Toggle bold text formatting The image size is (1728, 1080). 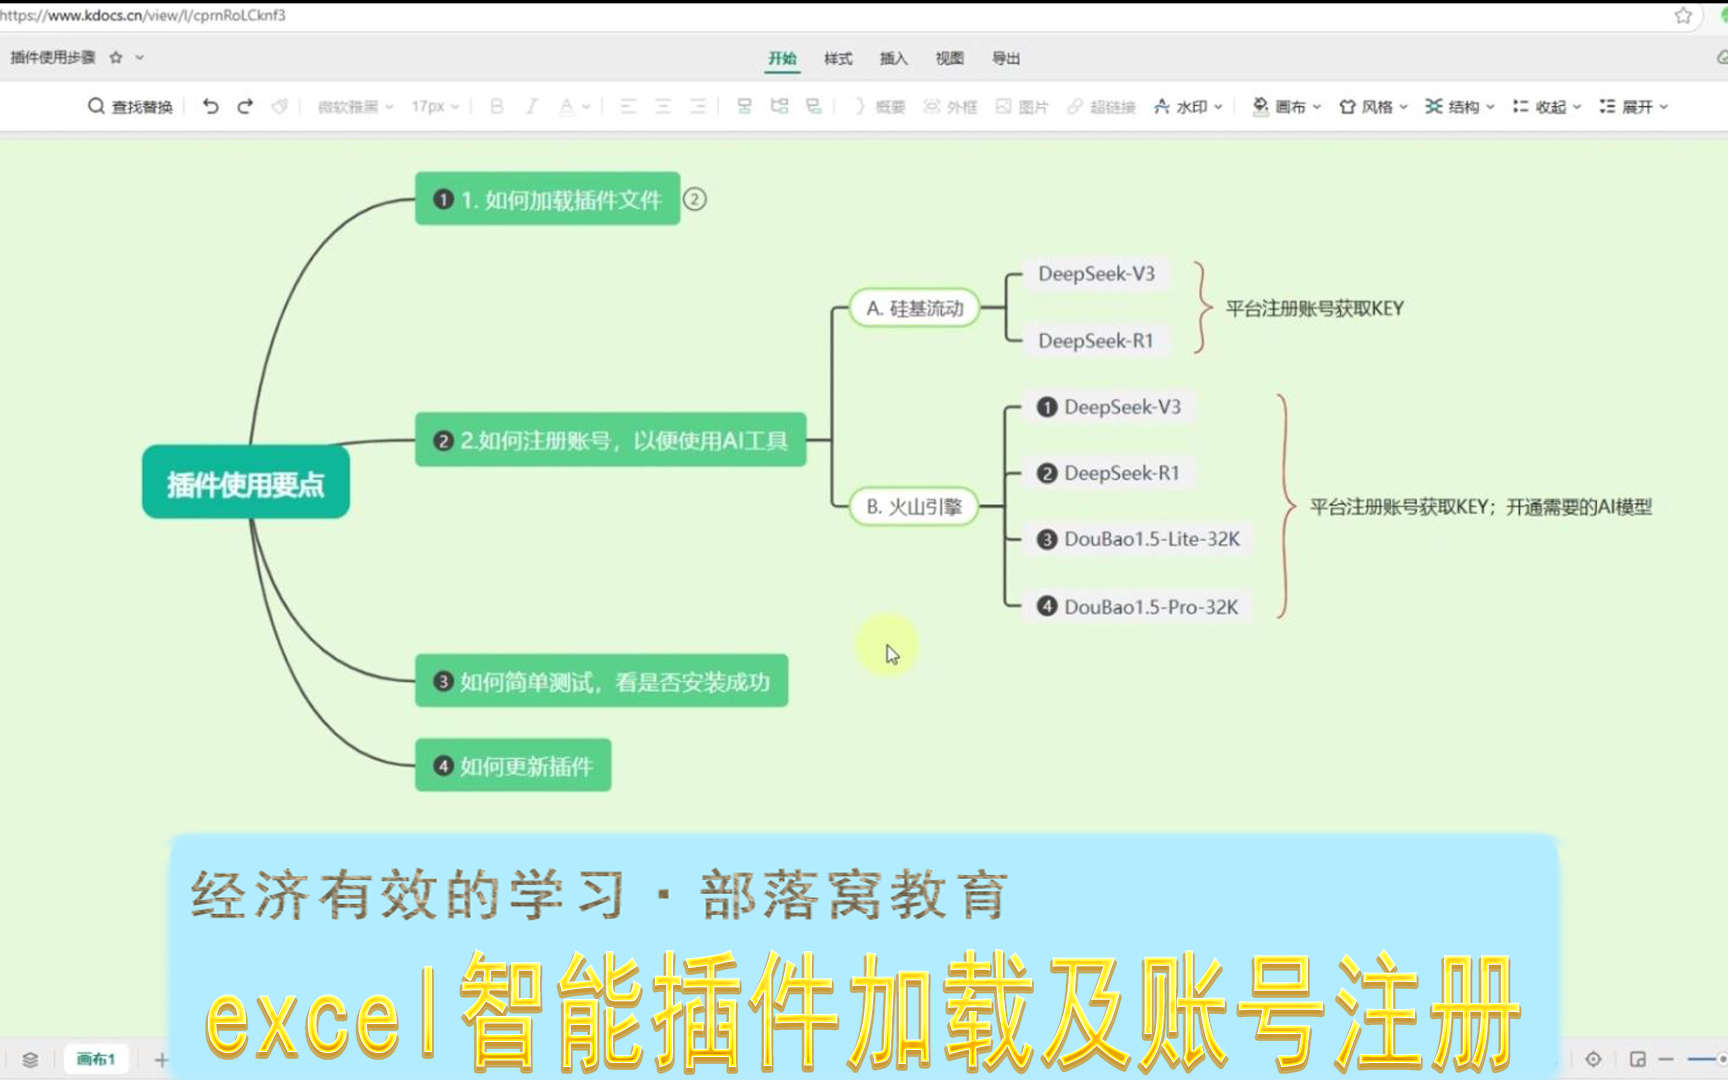(x=496, y=106)
